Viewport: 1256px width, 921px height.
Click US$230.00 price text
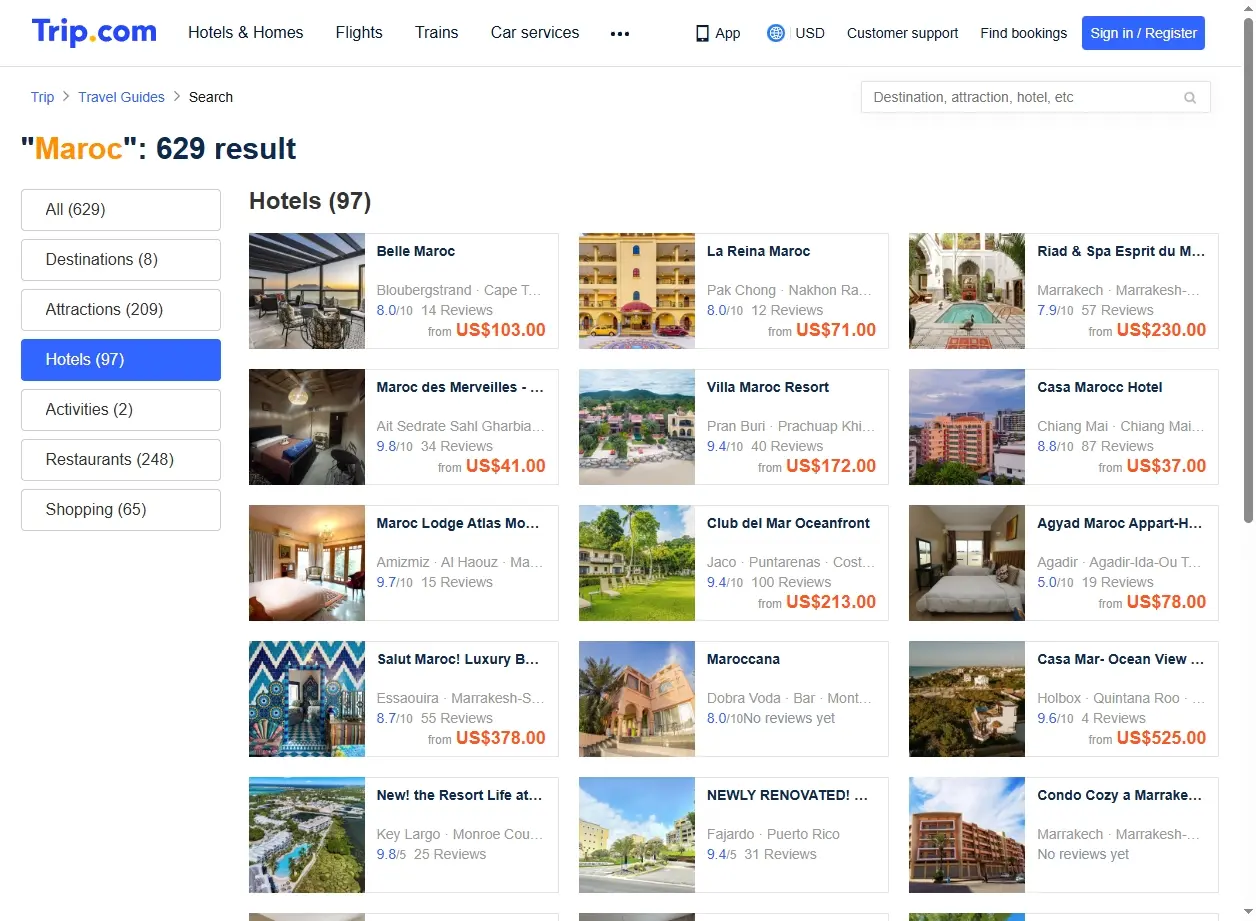coord(1161,330)
